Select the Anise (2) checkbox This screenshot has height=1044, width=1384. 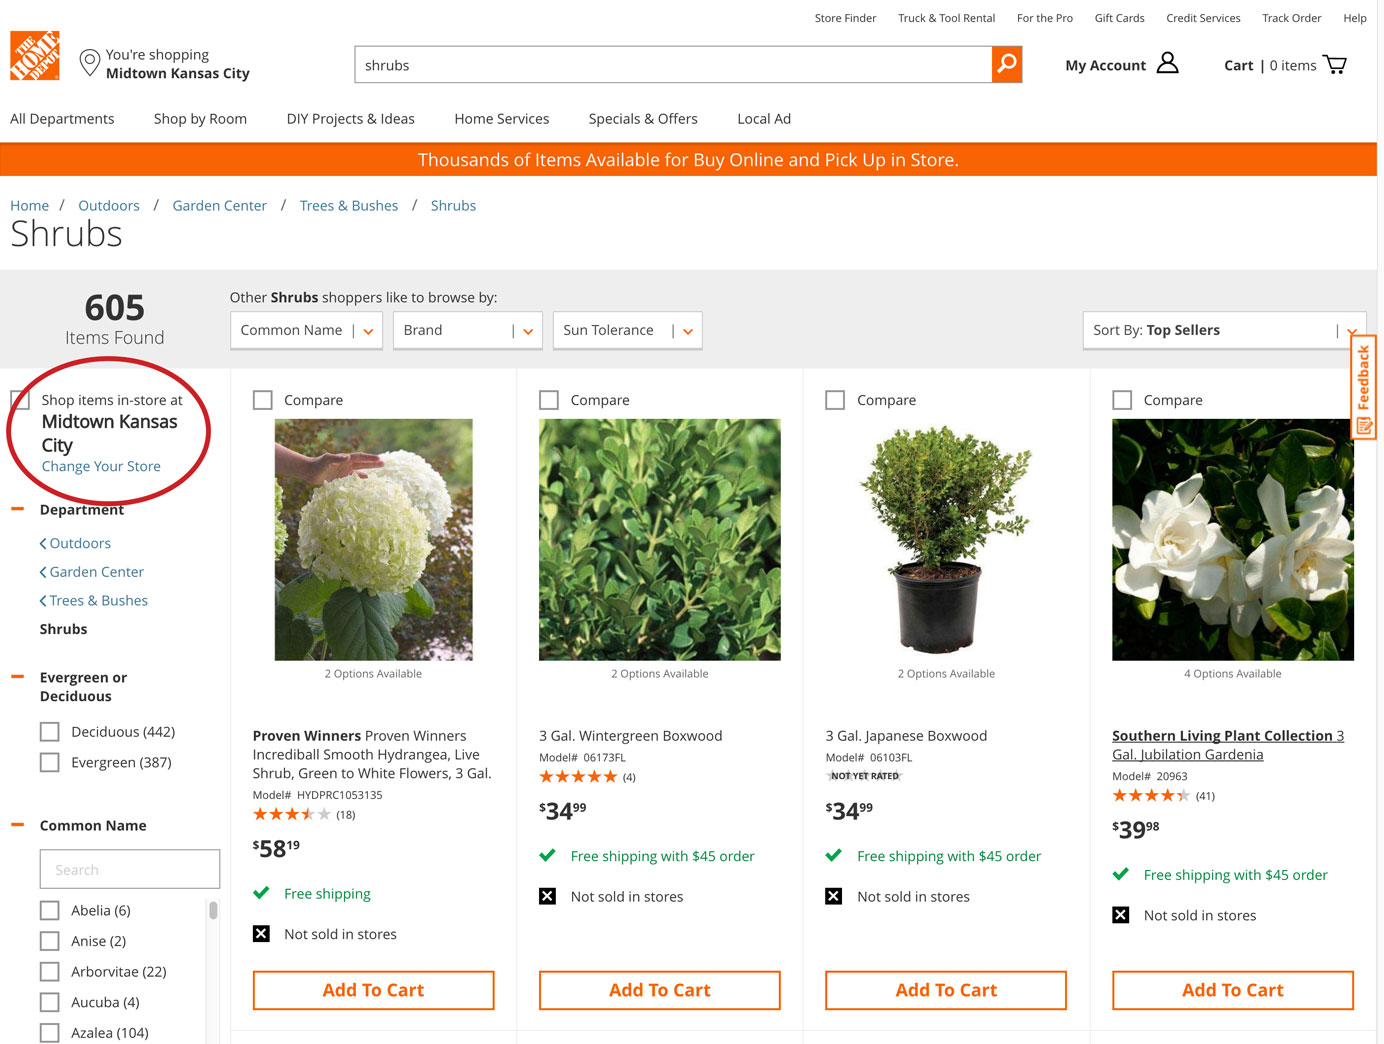point(50,941)
